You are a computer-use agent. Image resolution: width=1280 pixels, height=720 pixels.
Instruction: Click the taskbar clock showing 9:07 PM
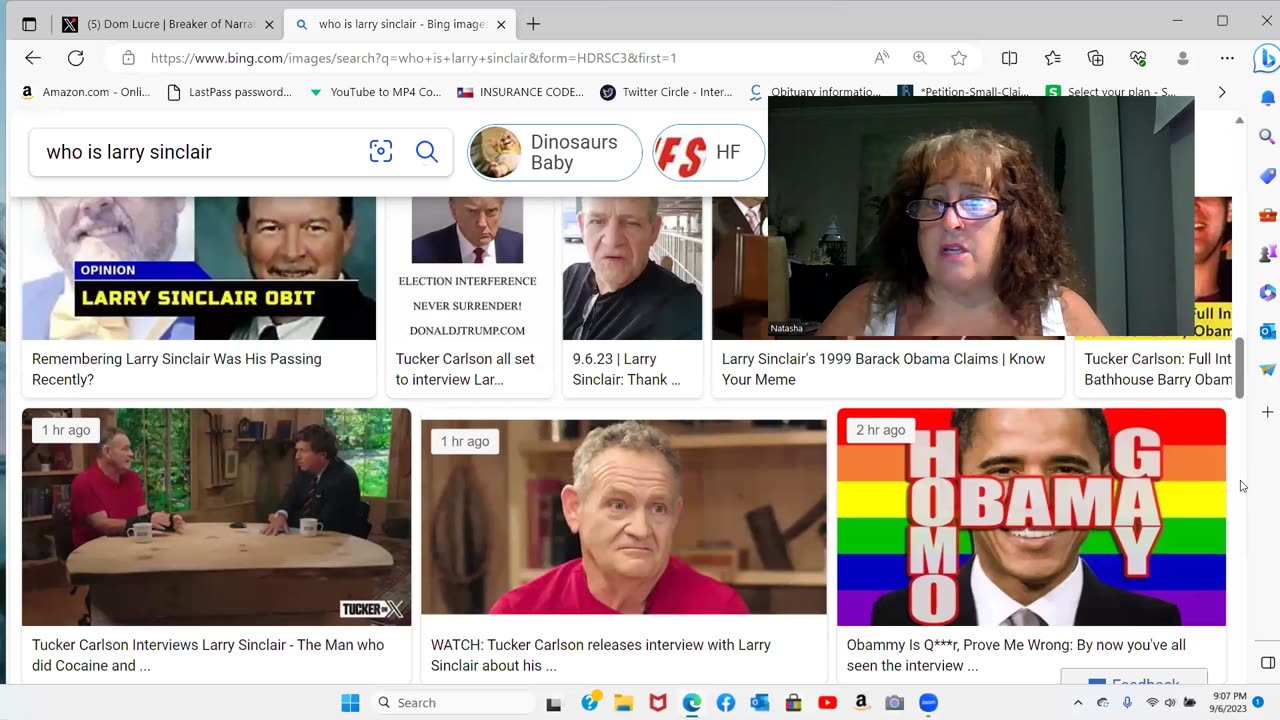[1230, 703]
